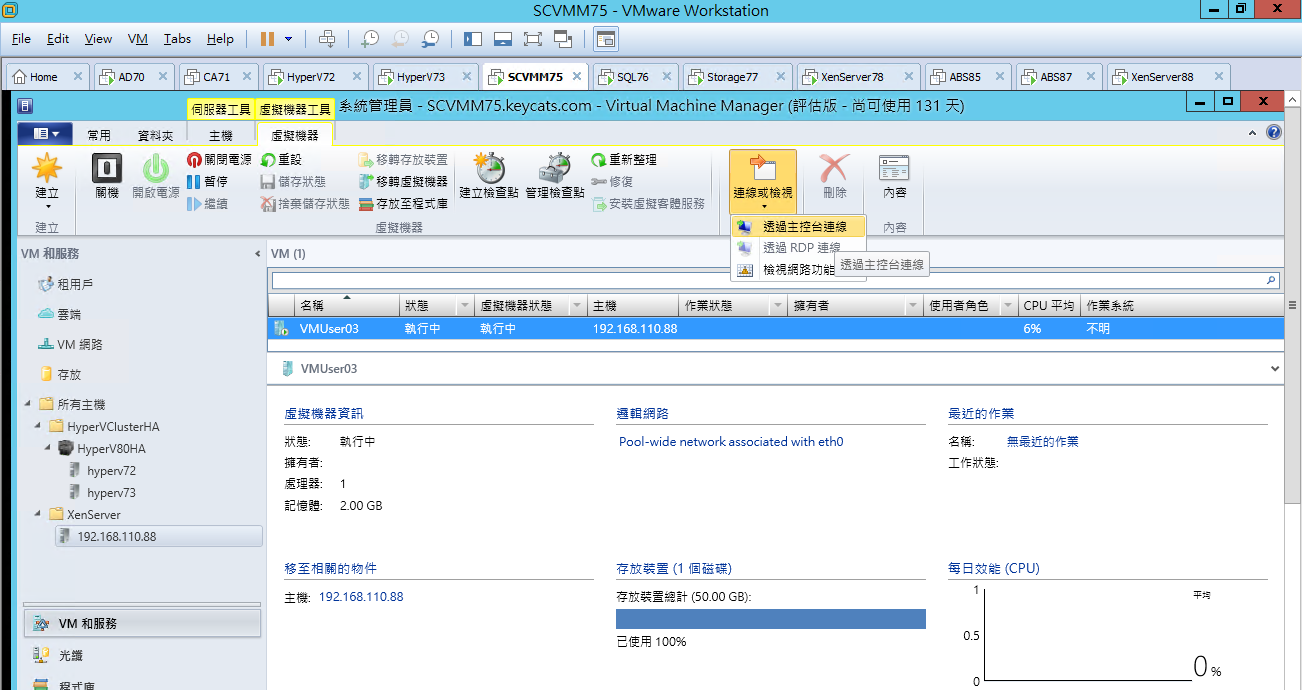The width and height of the screenshot is (1302, 690).
Task: Collapse the HyperV80HA tree node
Action: click(48, 449)
